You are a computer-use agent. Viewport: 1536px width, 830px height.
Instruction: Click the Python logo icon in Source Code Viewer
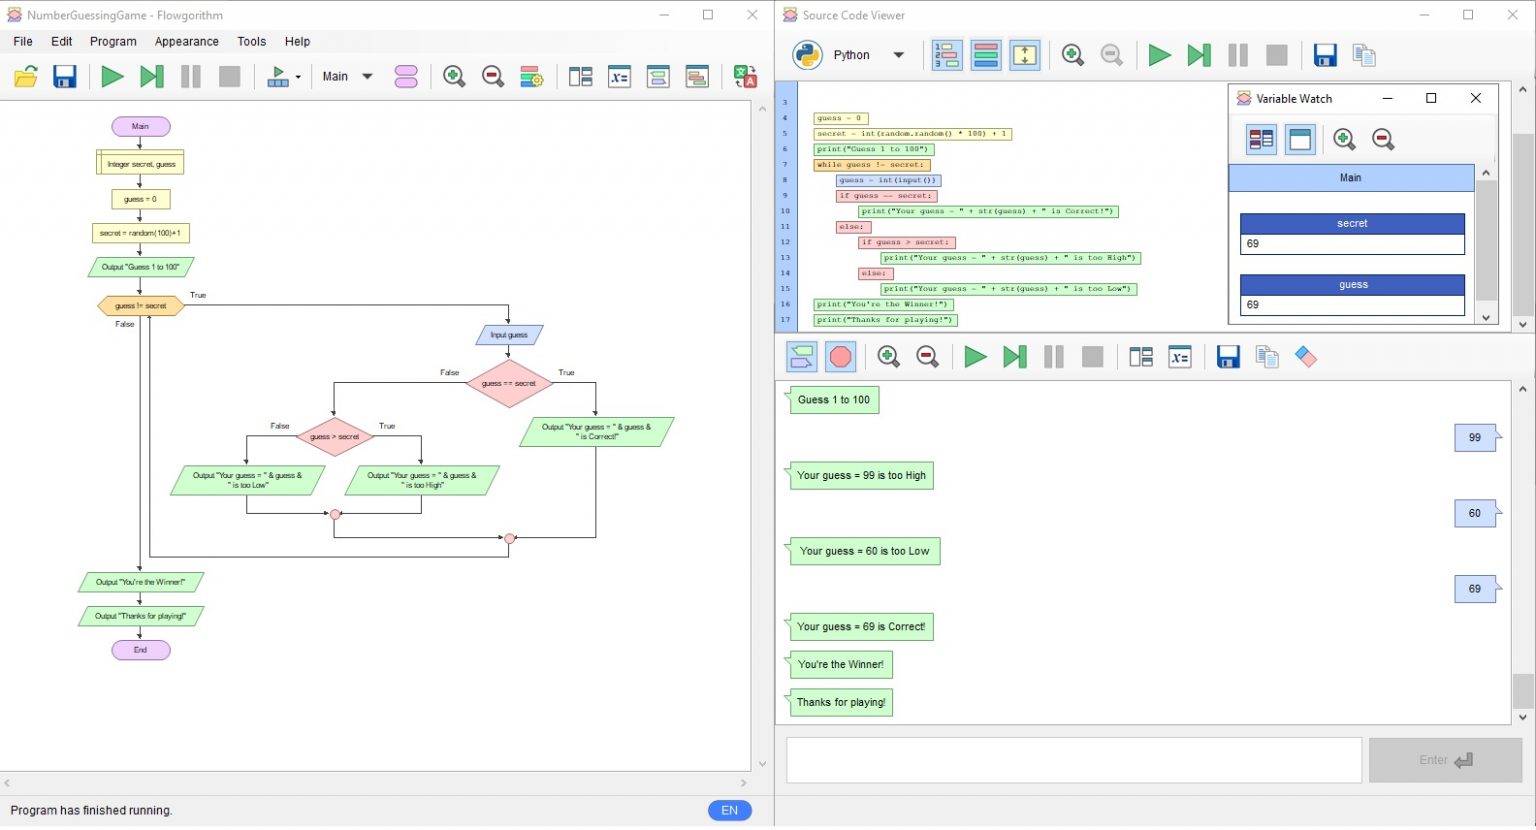coord(807,55)
